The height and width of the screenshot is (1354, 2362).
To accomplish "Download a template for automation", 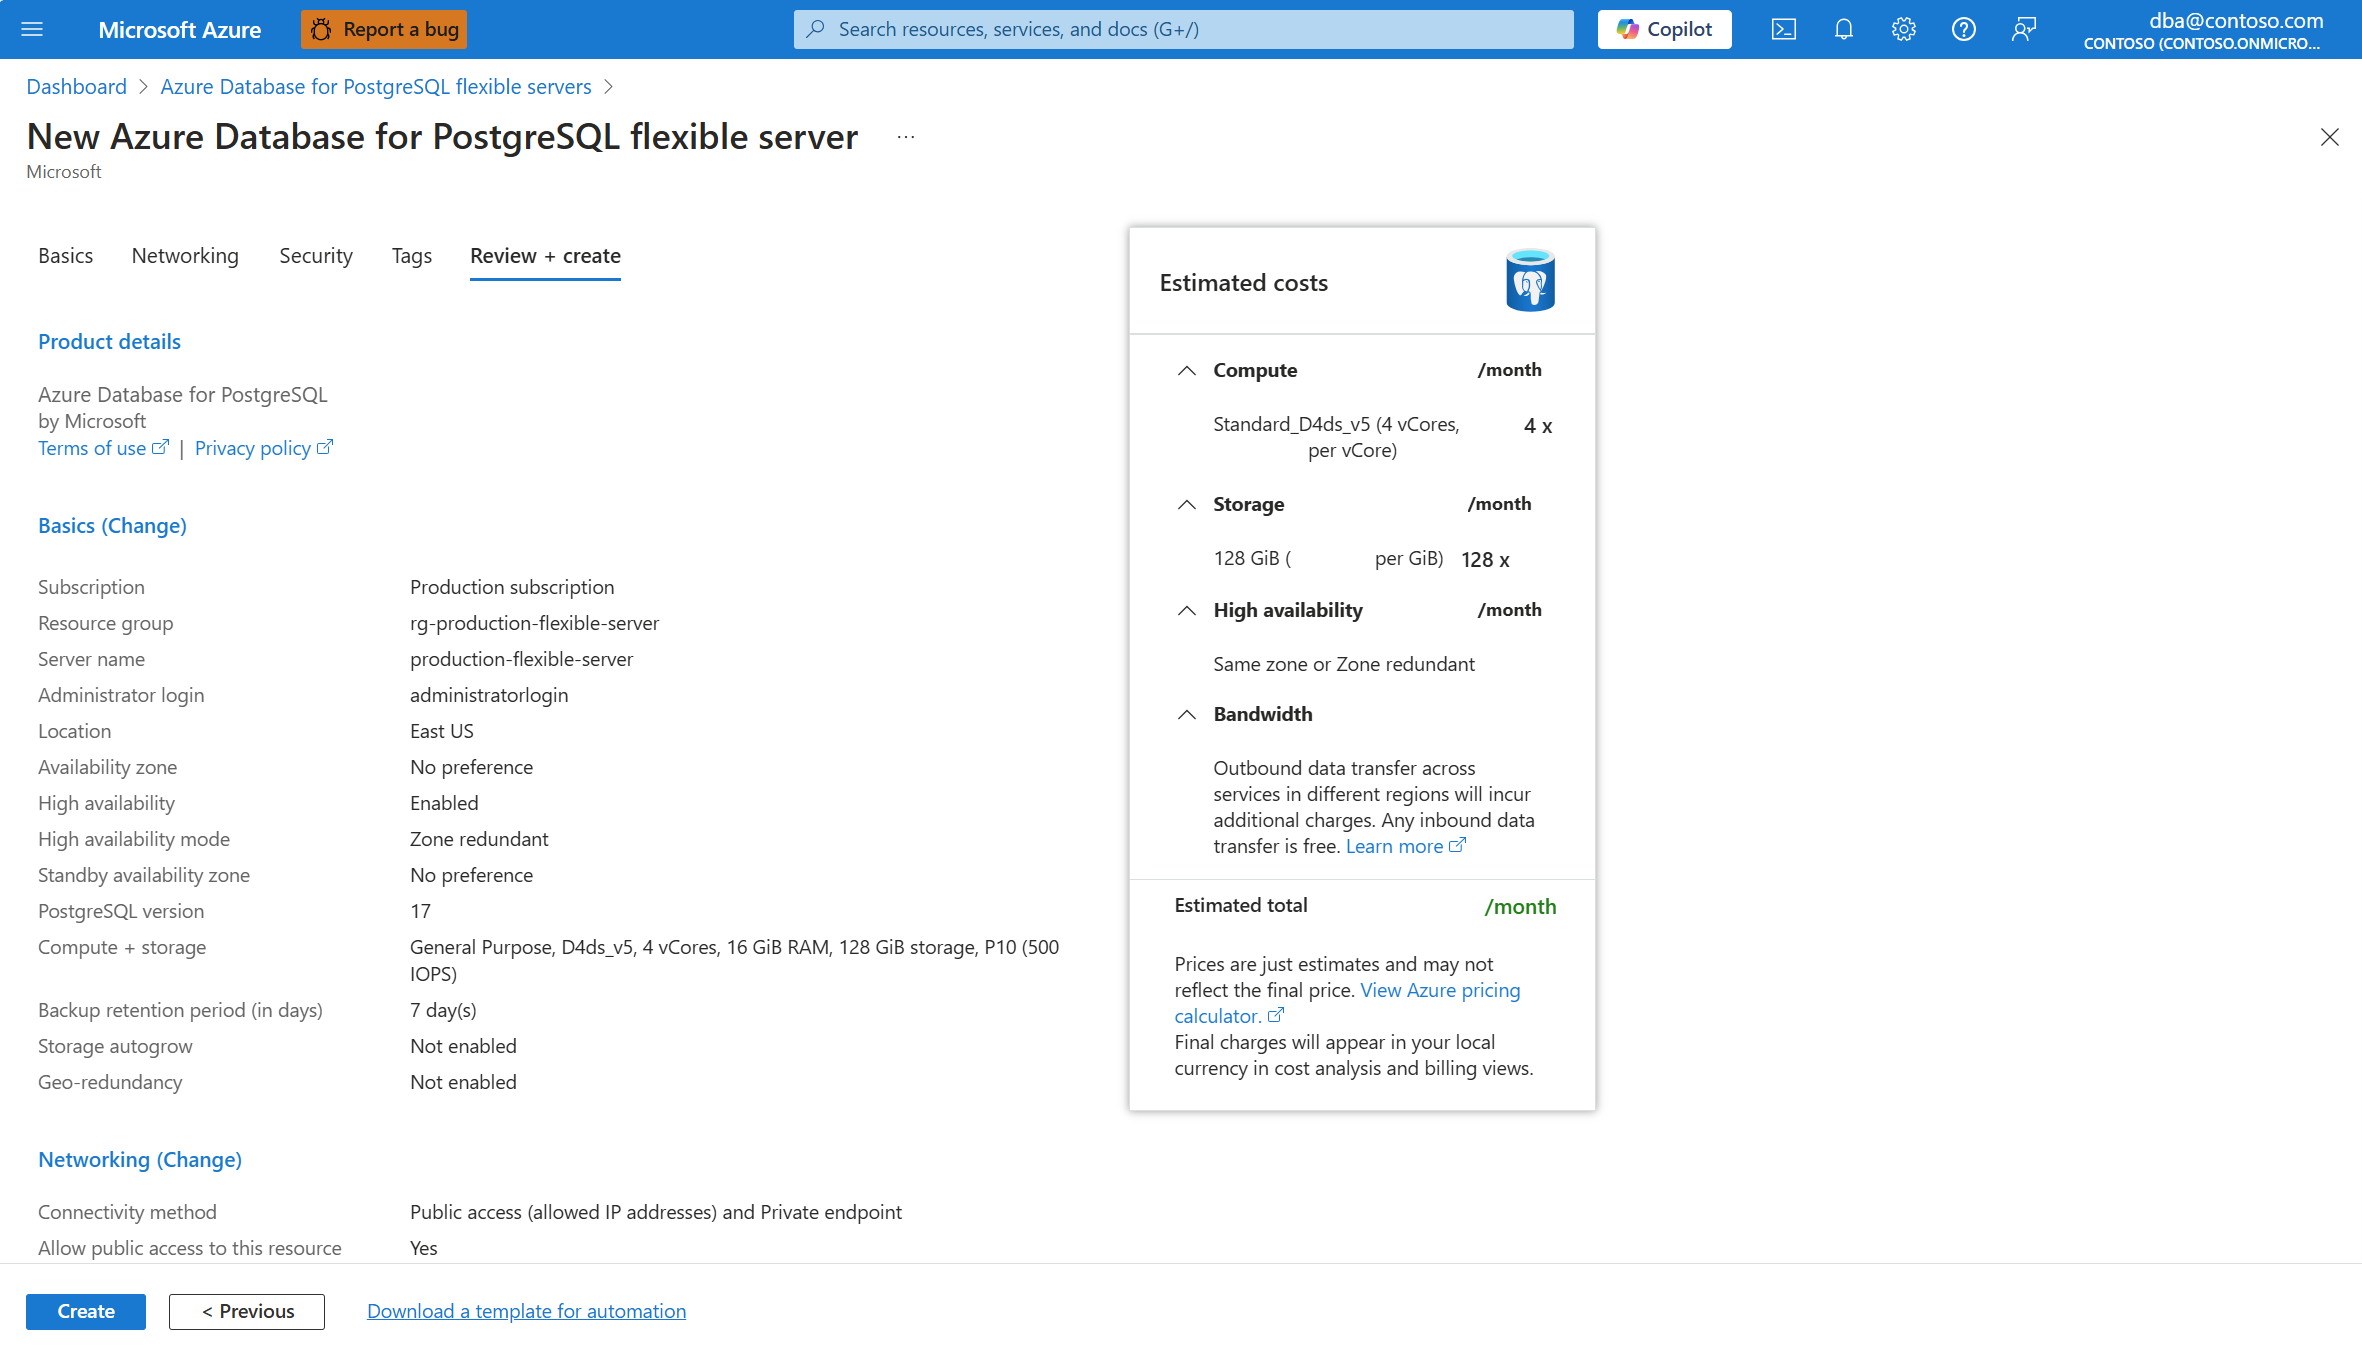I will coord(526,1311).
